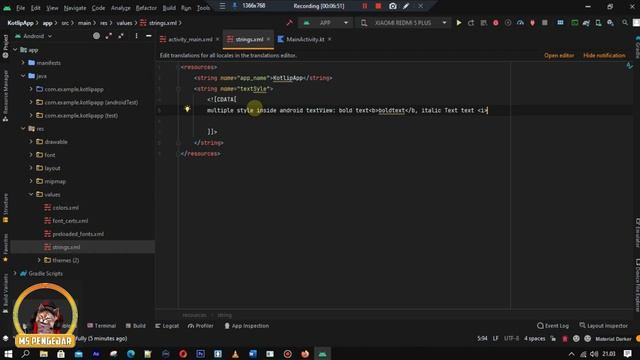
Task: Expand the layout folder
Action: (x=31, y=168)
